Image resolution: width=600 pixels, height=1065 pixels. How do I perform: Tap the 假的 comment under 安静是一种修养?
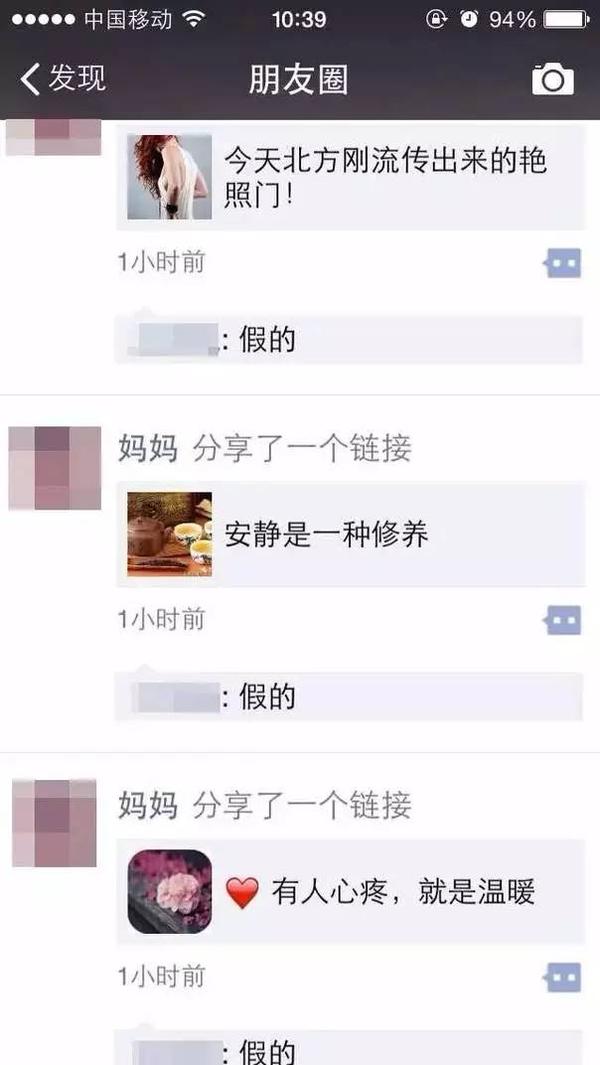pos(268,697)
